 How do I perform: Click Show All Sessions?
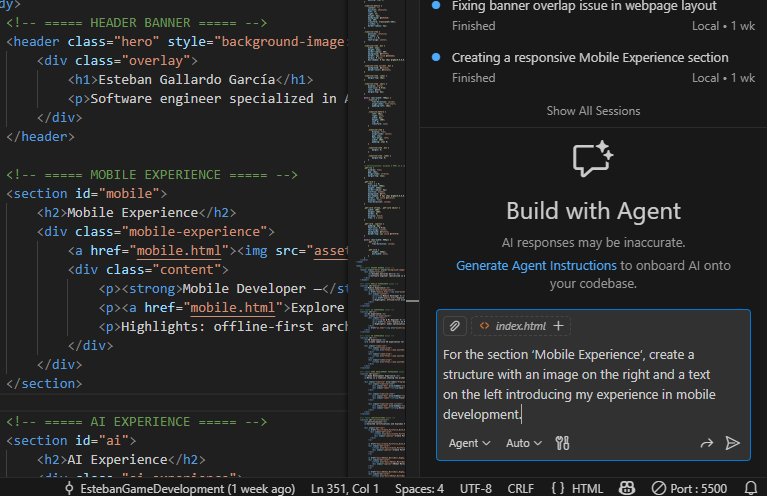tap(593, 111)
